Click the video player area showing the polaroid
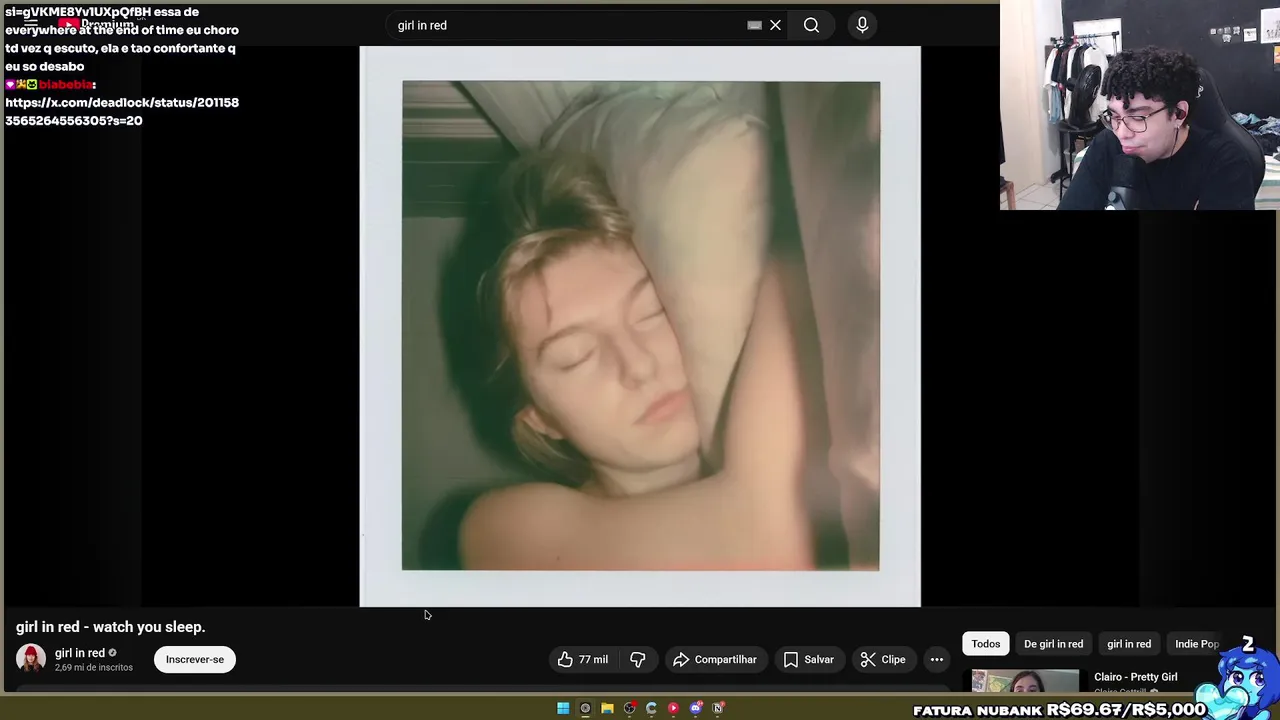Viewport: 1280px width, 720px height. pyautogui.click(x=640, y=326)
